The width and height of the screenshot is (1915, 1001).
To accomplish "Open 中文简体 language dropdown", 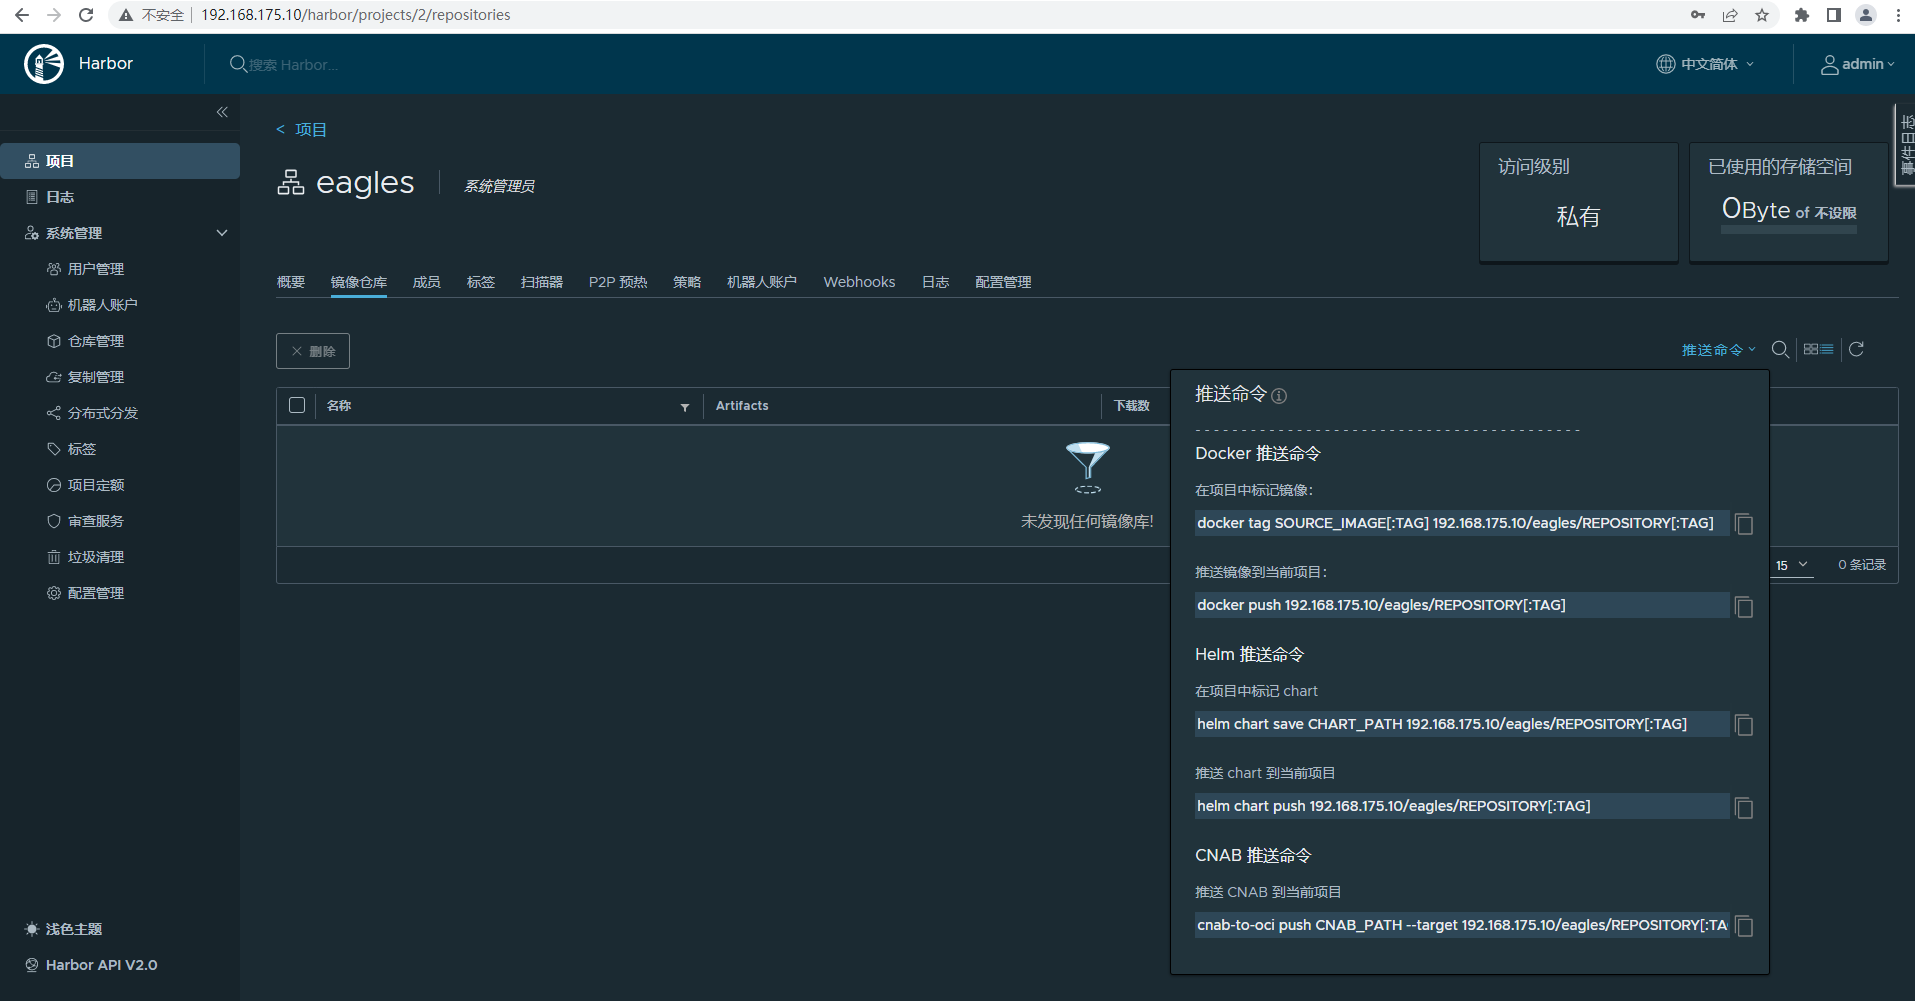I will (1705, 64).
